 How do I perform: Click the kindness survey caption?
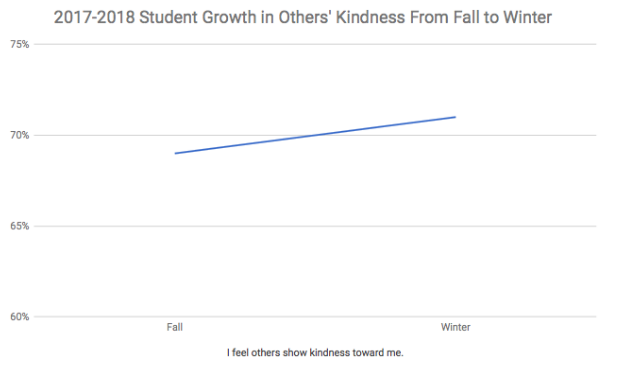tap(315, 352)
